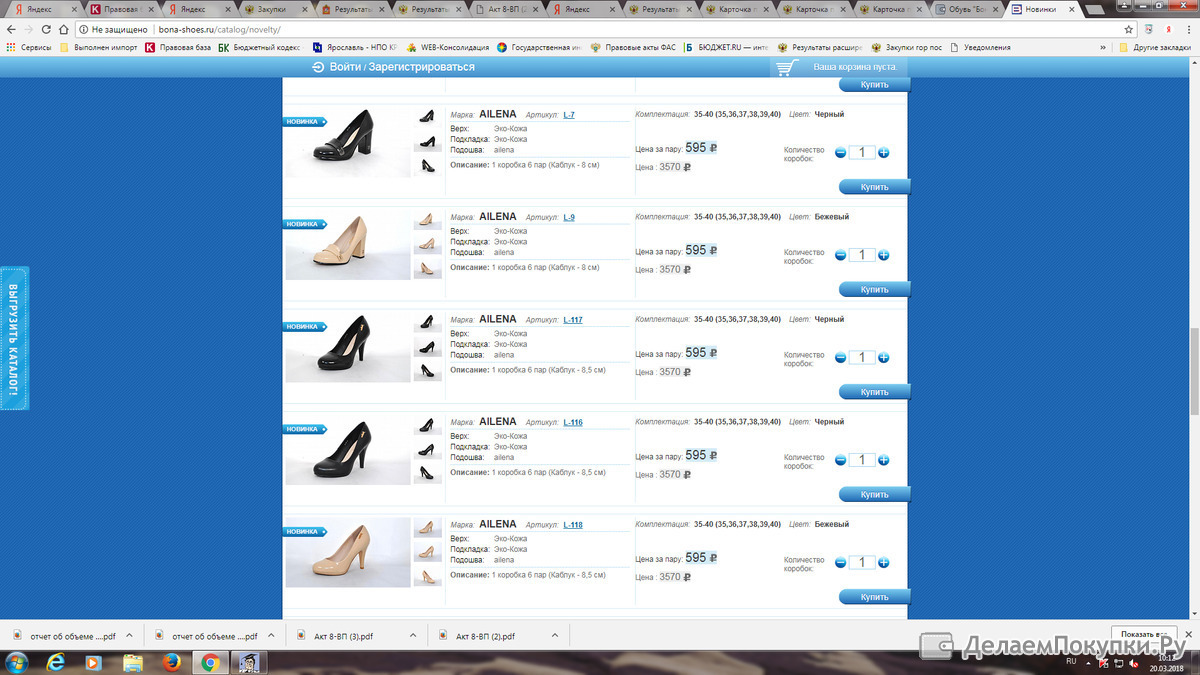Click the RU language indicator in the tray
This screenshot has height=675, width=1200.
click(1071, 661)
